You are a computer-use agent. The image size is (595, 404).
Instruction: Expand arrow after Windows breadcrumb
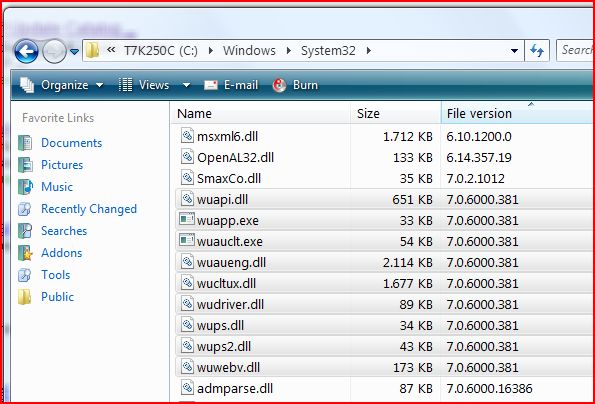coord(289,50)
